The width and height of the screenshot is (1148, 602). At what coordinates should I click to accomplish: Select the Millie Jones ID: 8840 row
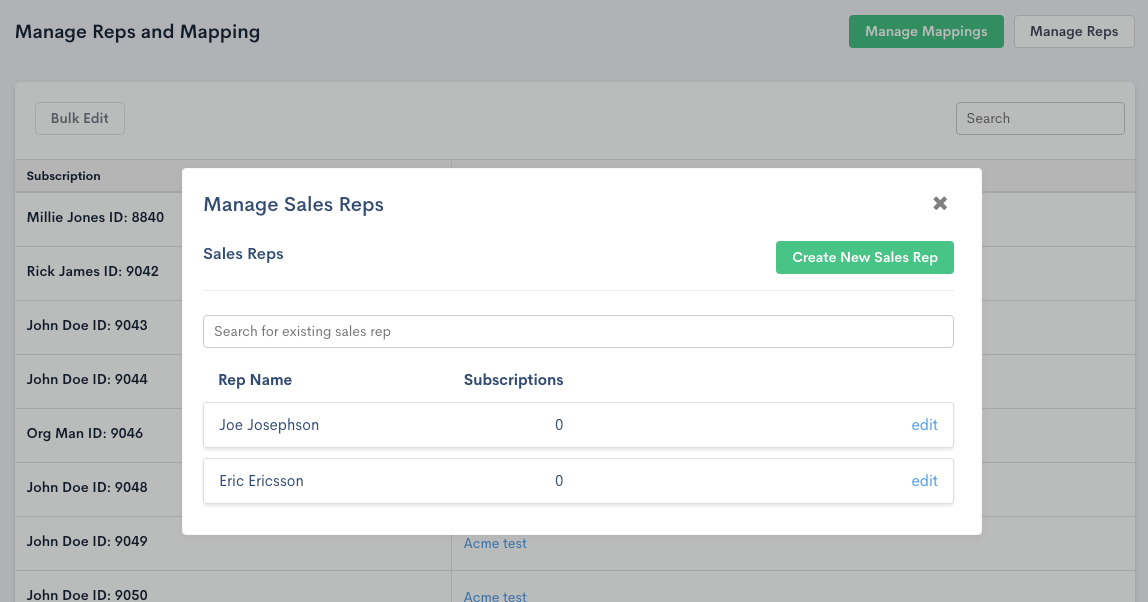coord(95,217)
